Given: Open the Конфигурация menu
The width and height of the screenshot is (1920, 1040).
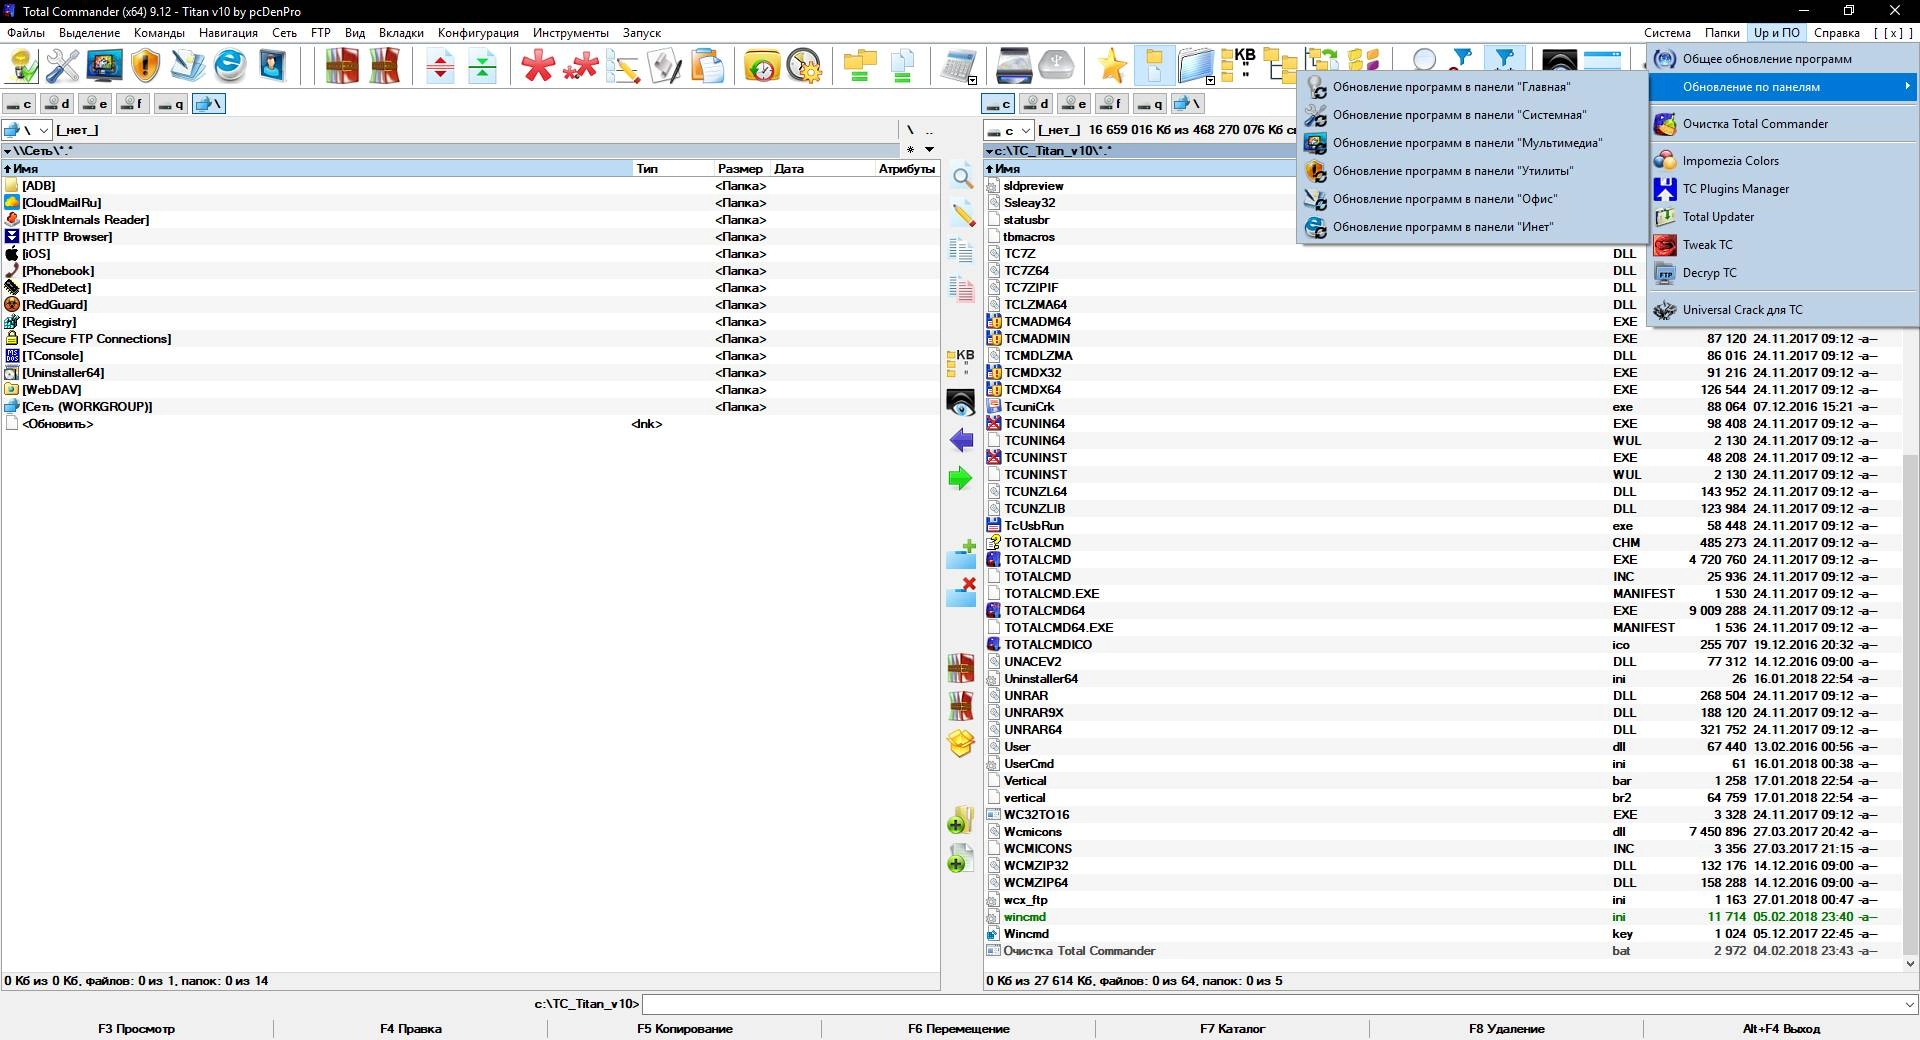Looking at the screenshot, I should click(478, 33).
